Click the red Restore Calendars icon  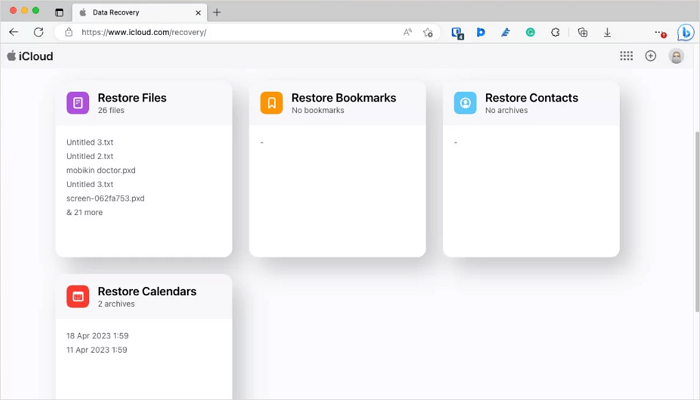78,296
